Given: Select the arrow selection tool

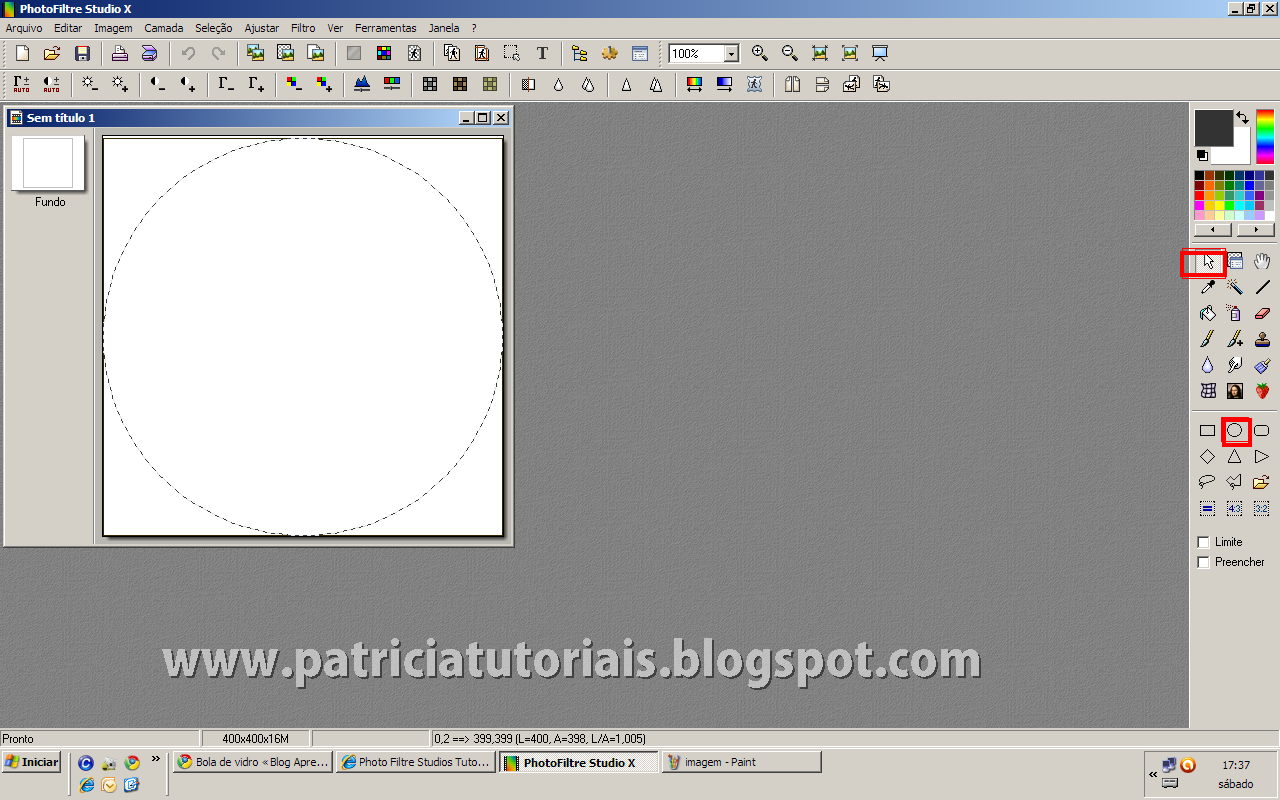Looking at the screenshot, I should pyautogui.click(x=1208, y=262).
